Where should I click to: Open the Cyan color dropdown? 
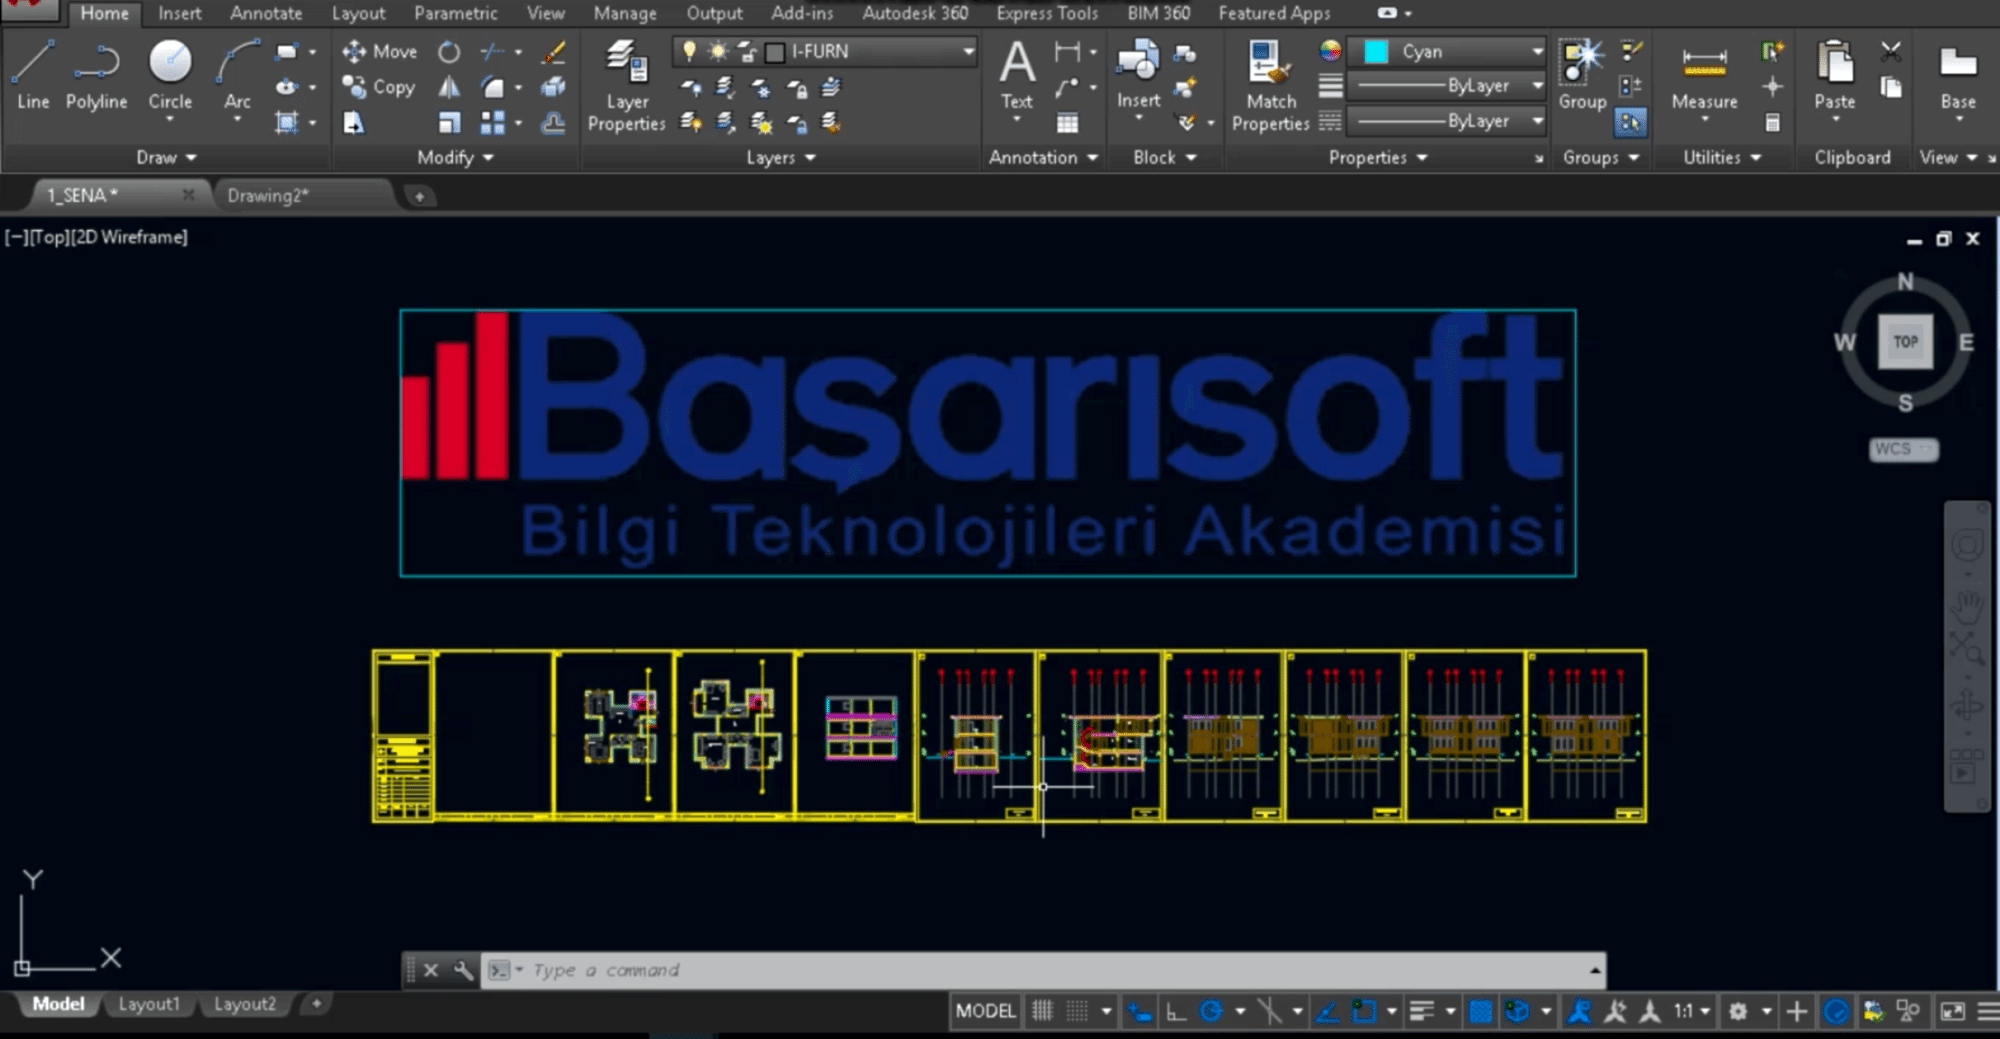(x=1537, y=51)
